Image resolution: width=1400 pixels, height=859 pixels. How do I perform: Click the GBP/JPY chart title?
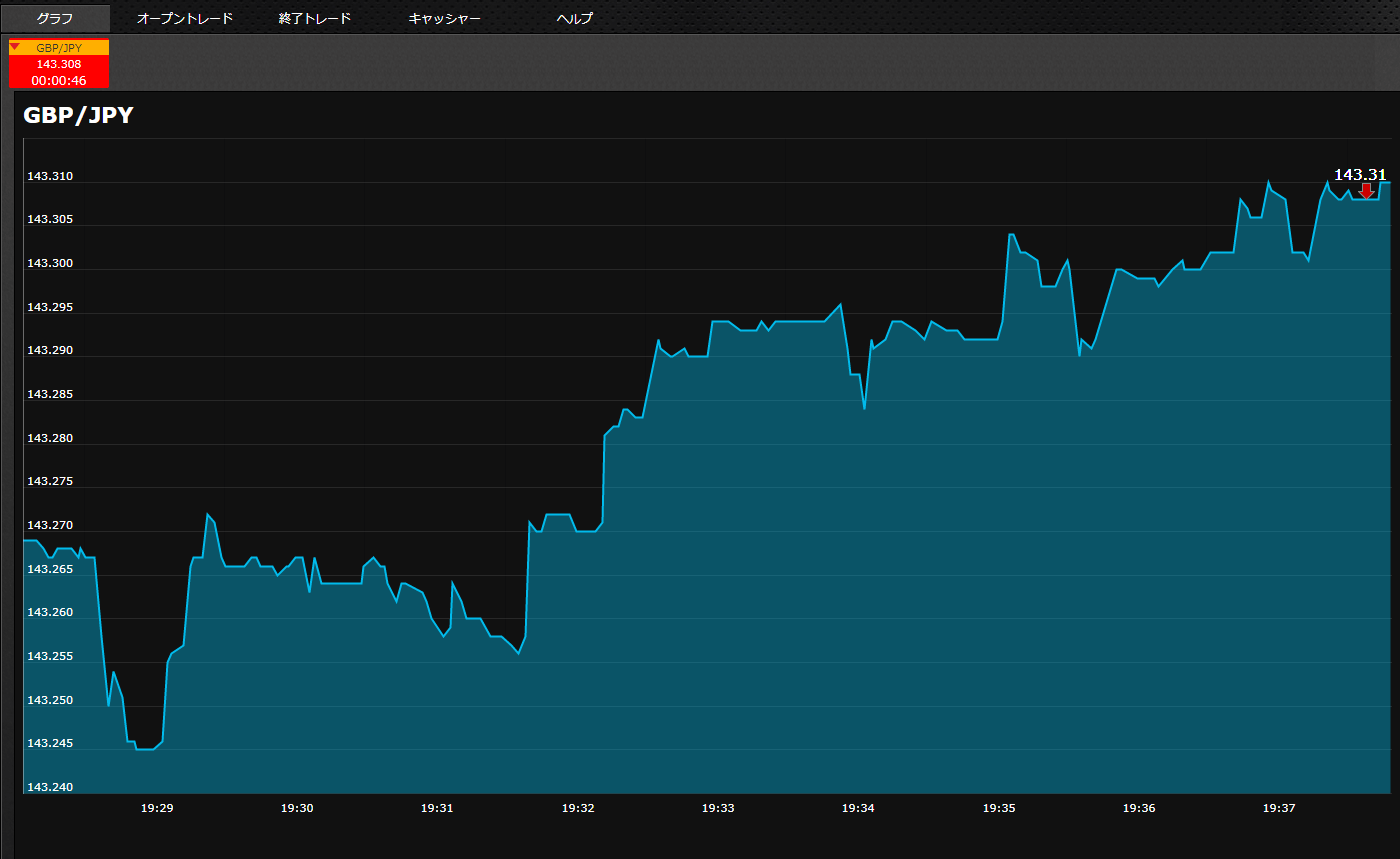pyautogui.click(x=78, y=115)
